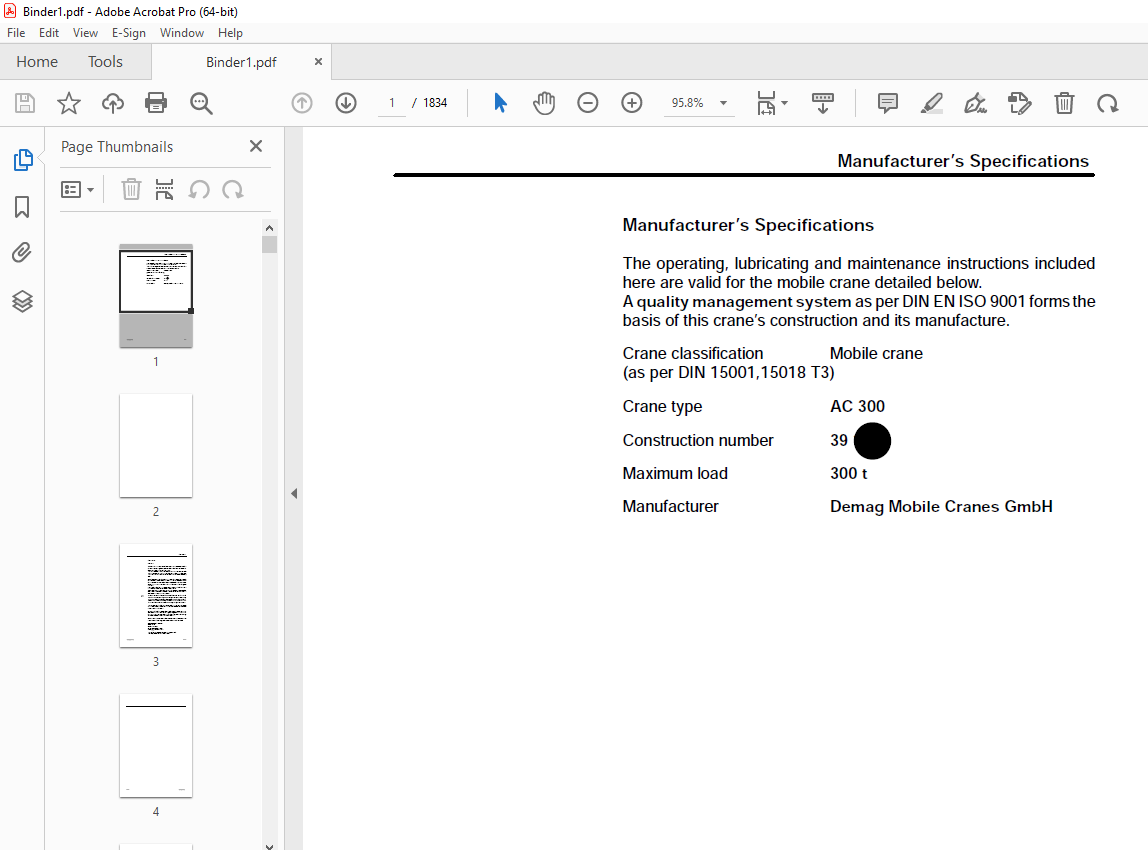Open the Sign document pen tool

(975, 103)
